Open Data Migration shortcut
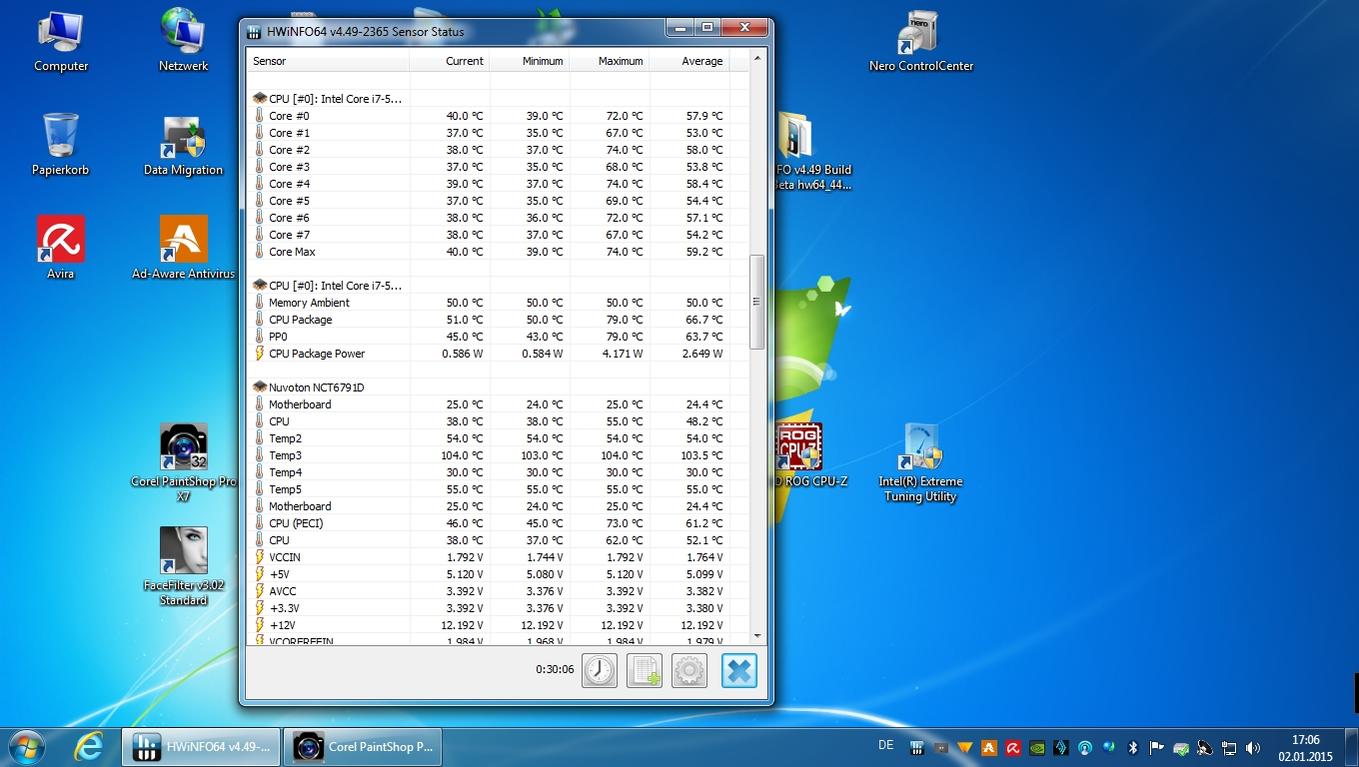The width and height of the screenshot is (1359, 767). pyautogui.click(x=183, y=145)
